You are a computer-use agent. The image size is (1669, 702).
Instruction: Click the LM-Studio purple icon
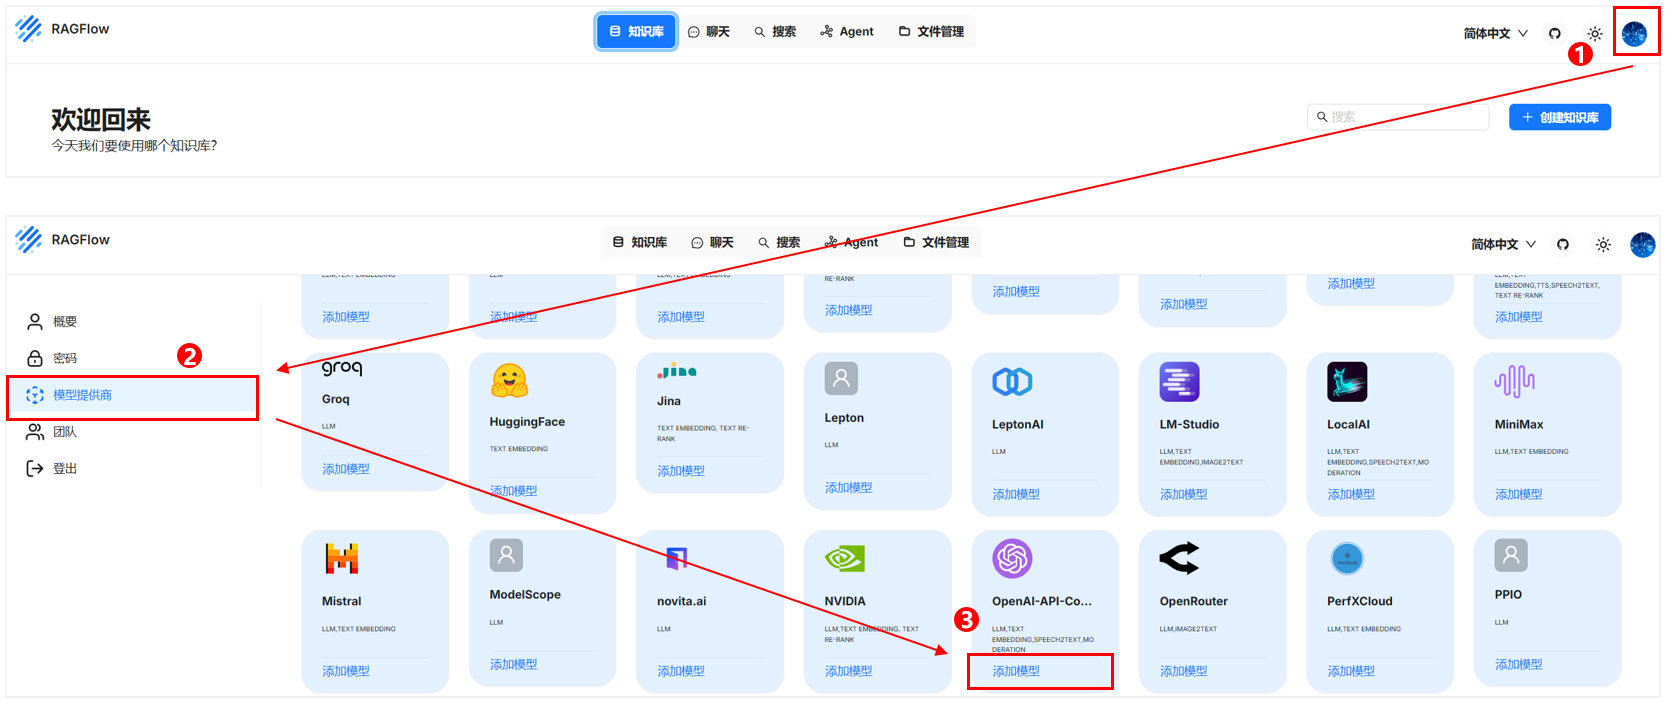click(x=1179, y=382)
